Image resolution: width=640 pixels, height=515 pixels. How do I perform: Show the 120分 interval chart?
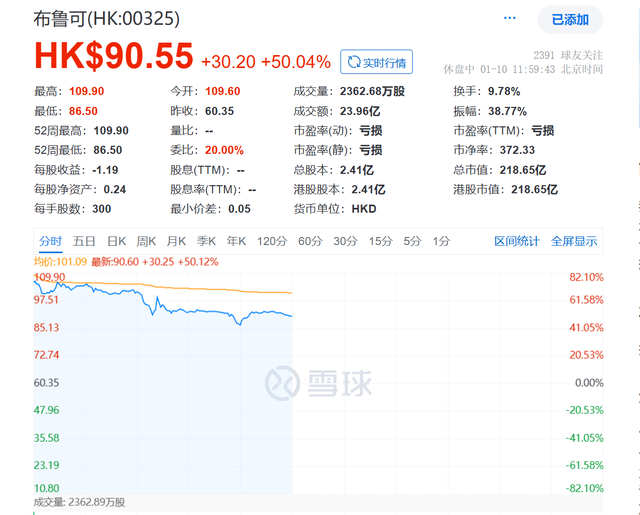272,241
